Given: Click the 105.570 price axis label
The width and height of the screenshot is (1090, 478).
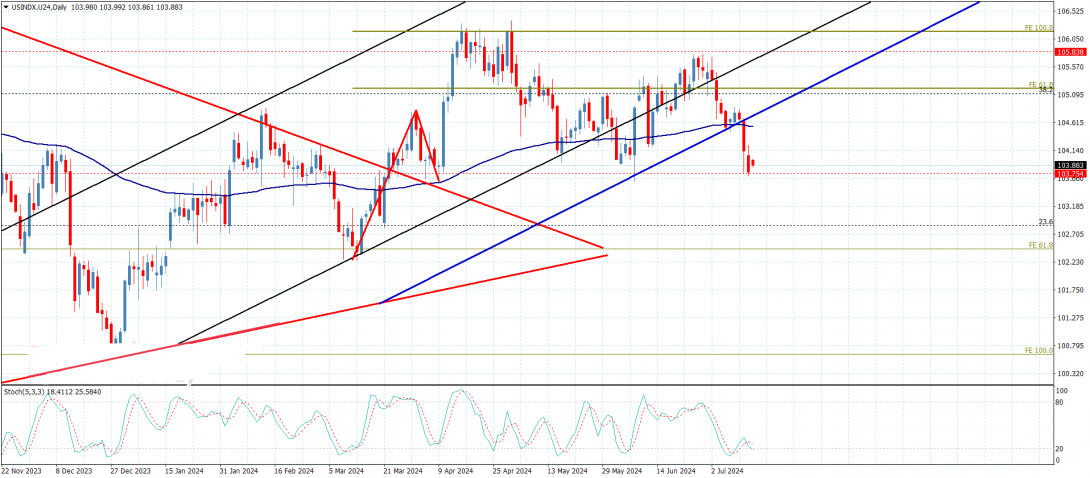Looking at the screenshot, I should [x=1071, y=67].
